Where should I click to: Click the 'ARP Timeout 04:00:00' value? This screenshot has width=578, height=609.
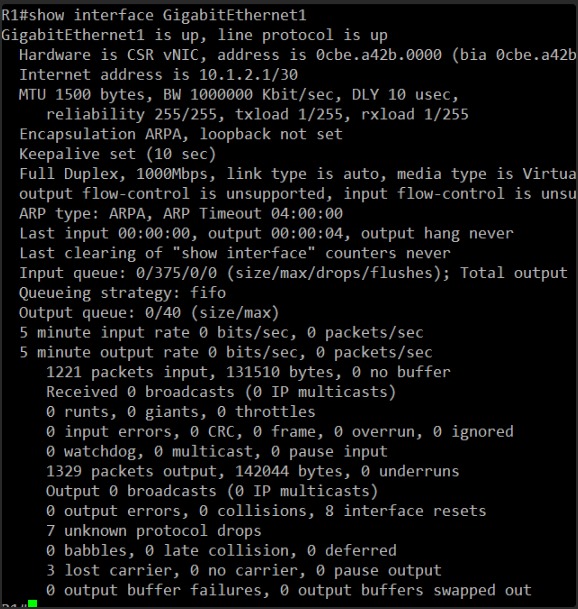[253, 213]
